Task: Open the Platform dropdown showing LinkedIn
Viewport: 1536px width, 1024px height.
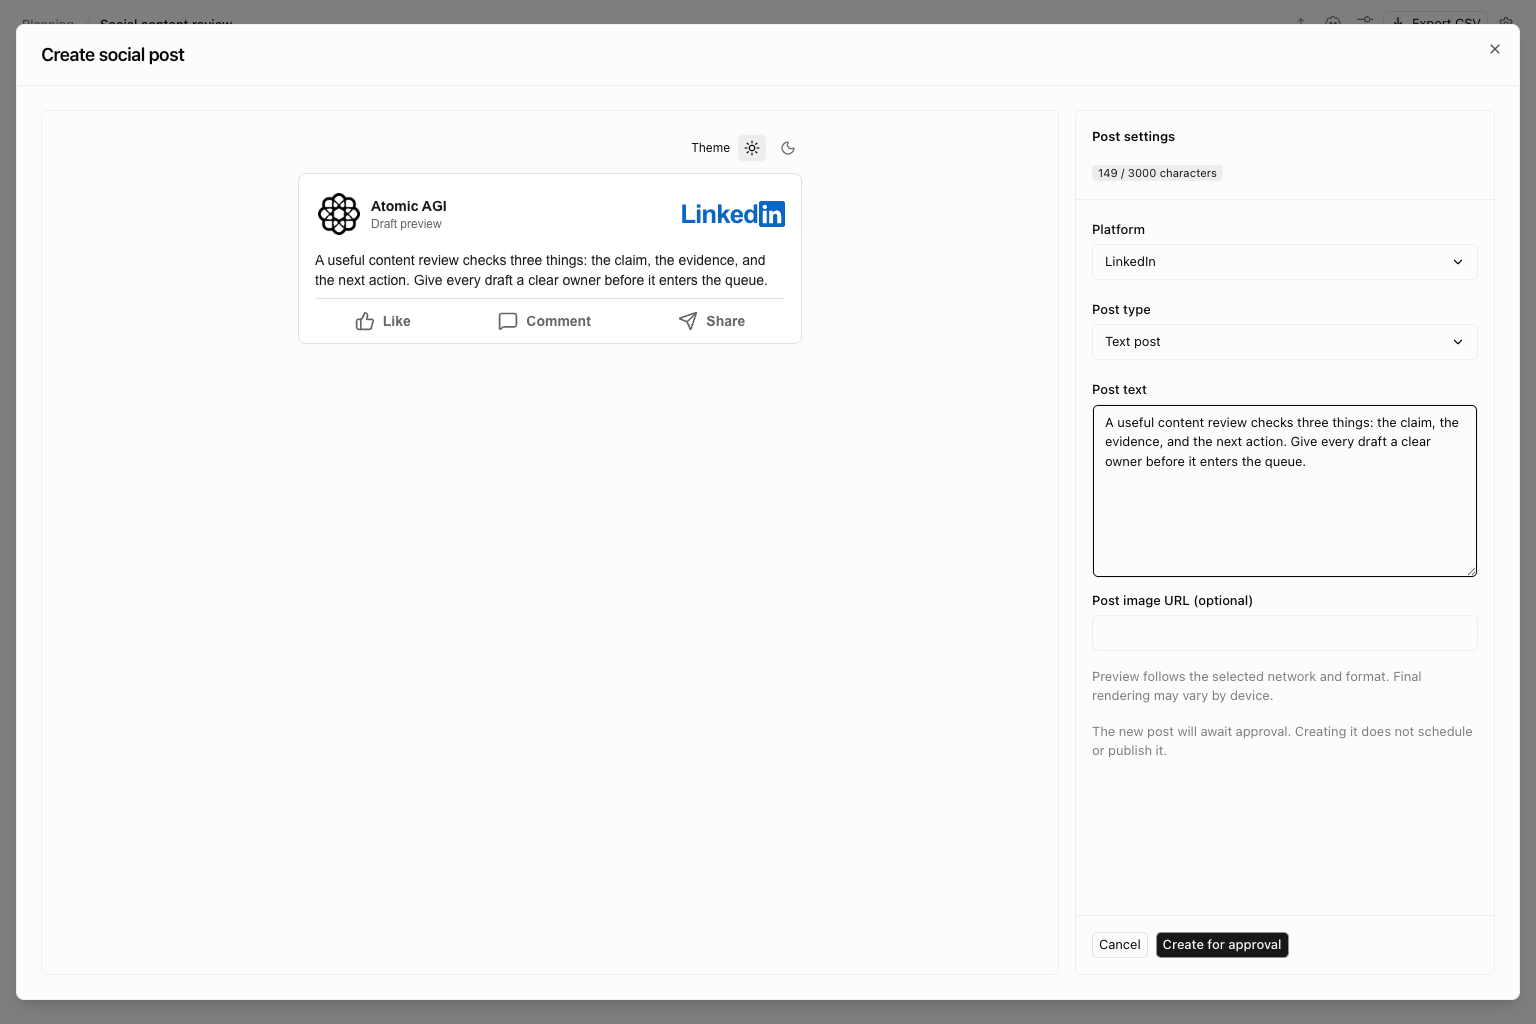Action: [1285, 262]
